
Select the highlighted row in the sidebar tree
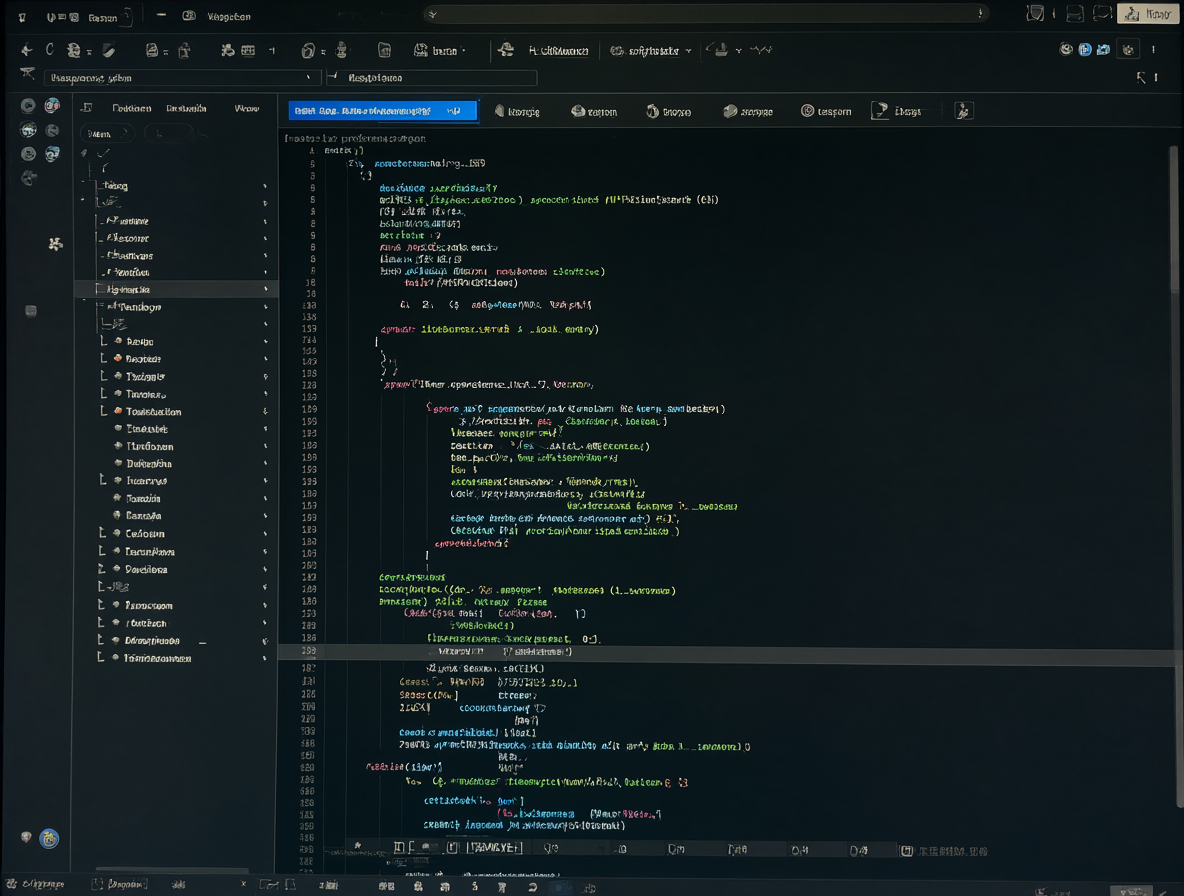point(176,289)
